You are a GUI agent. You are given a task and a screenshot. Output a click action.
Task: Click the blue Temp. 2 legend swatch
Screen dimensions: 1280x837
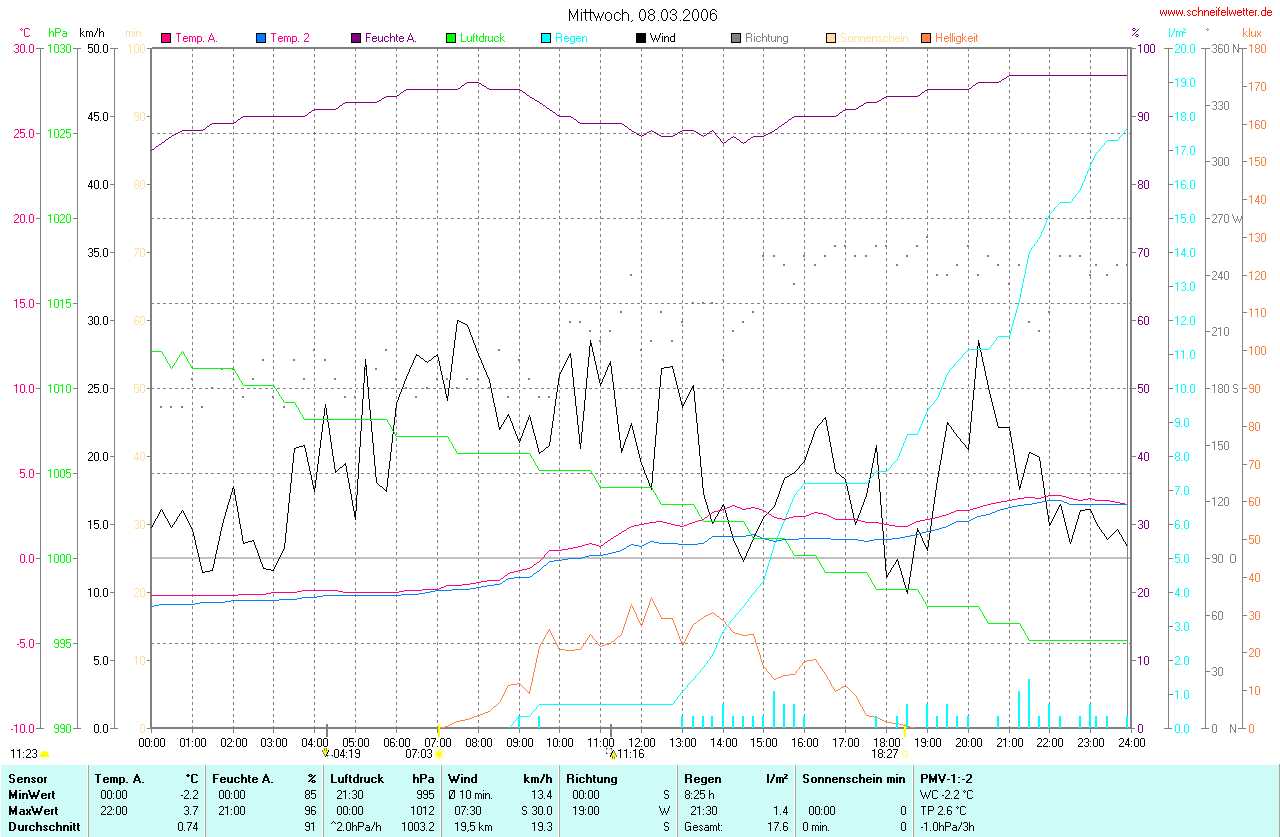click(261, 38)
